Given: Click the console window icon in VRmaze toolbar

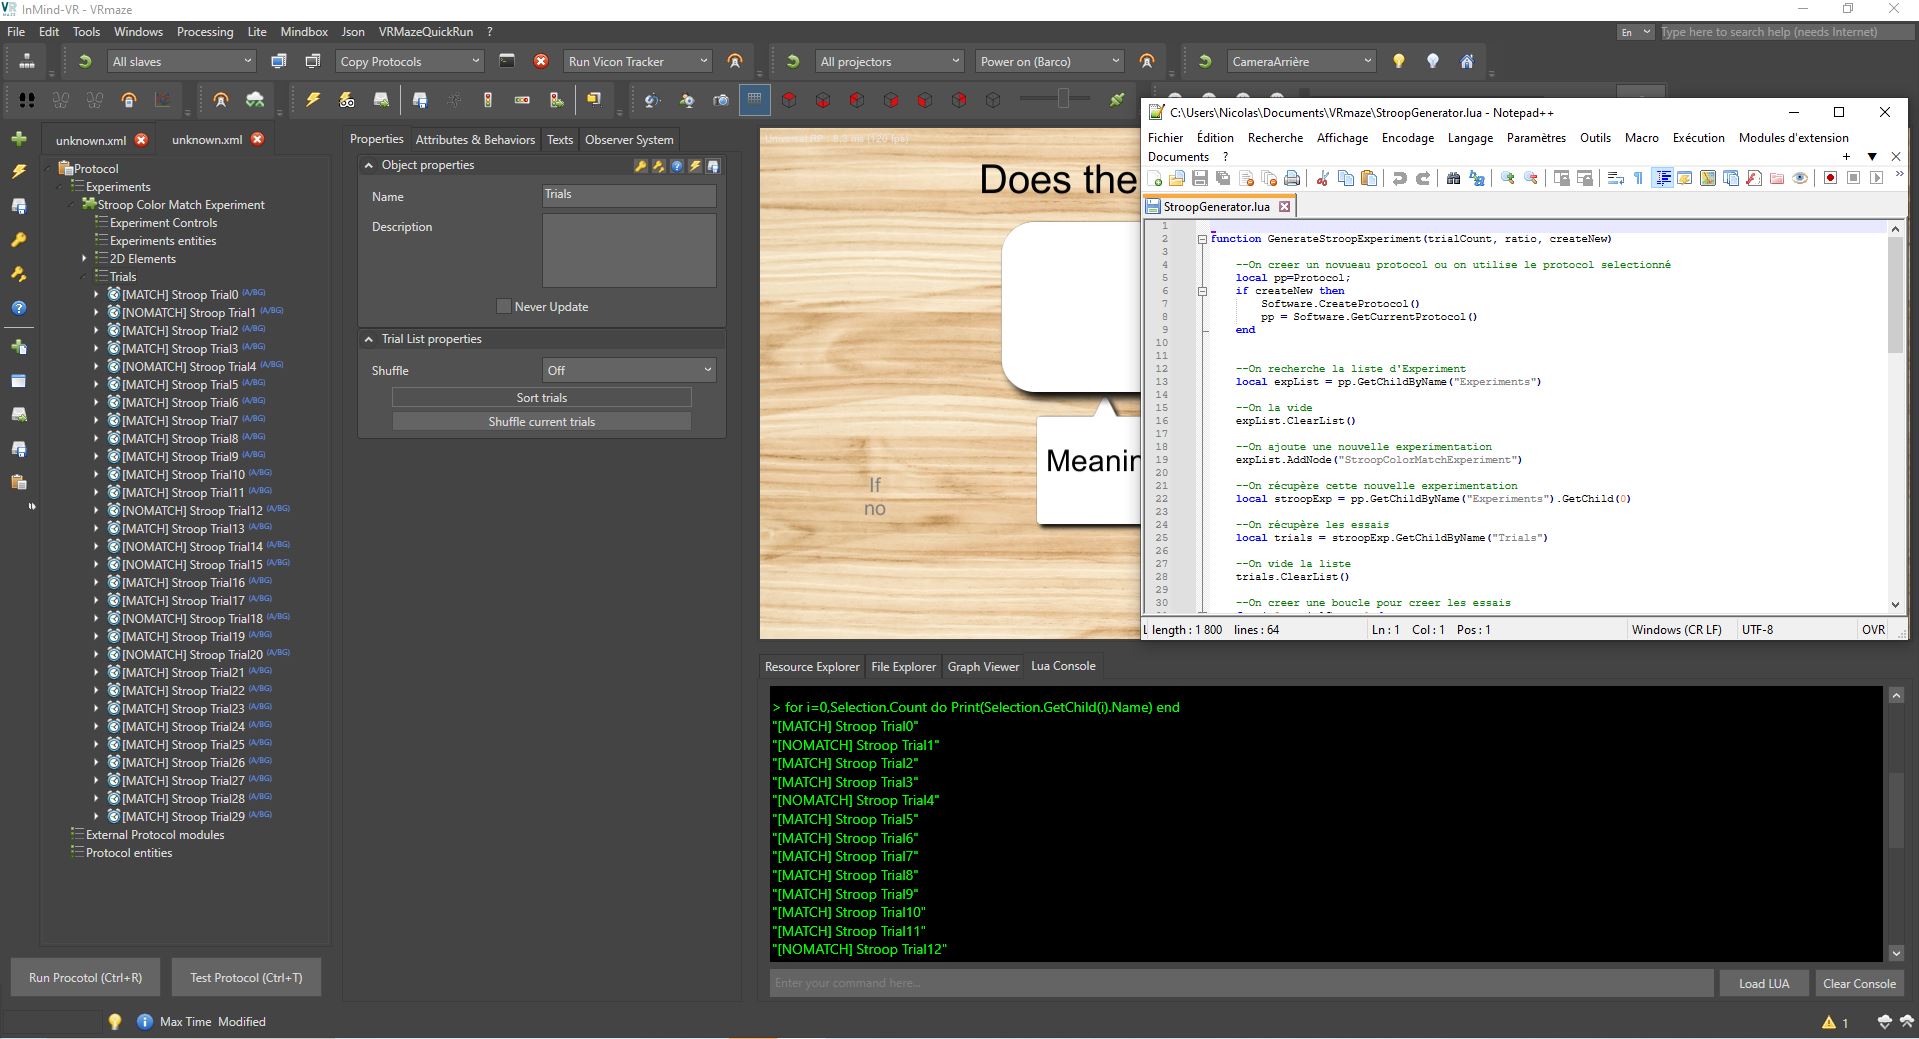Looking at the screenshot, I should pyautogui.click(x=507, y=61).
